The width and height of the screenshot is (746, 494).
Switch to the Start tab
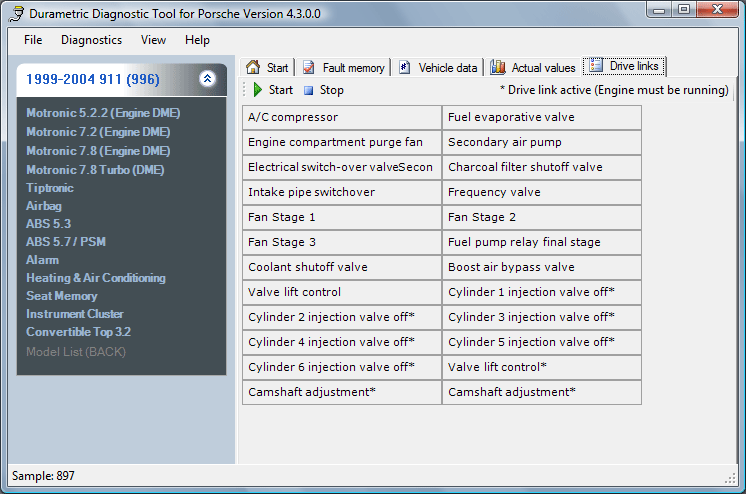click(x=267, y=67)
